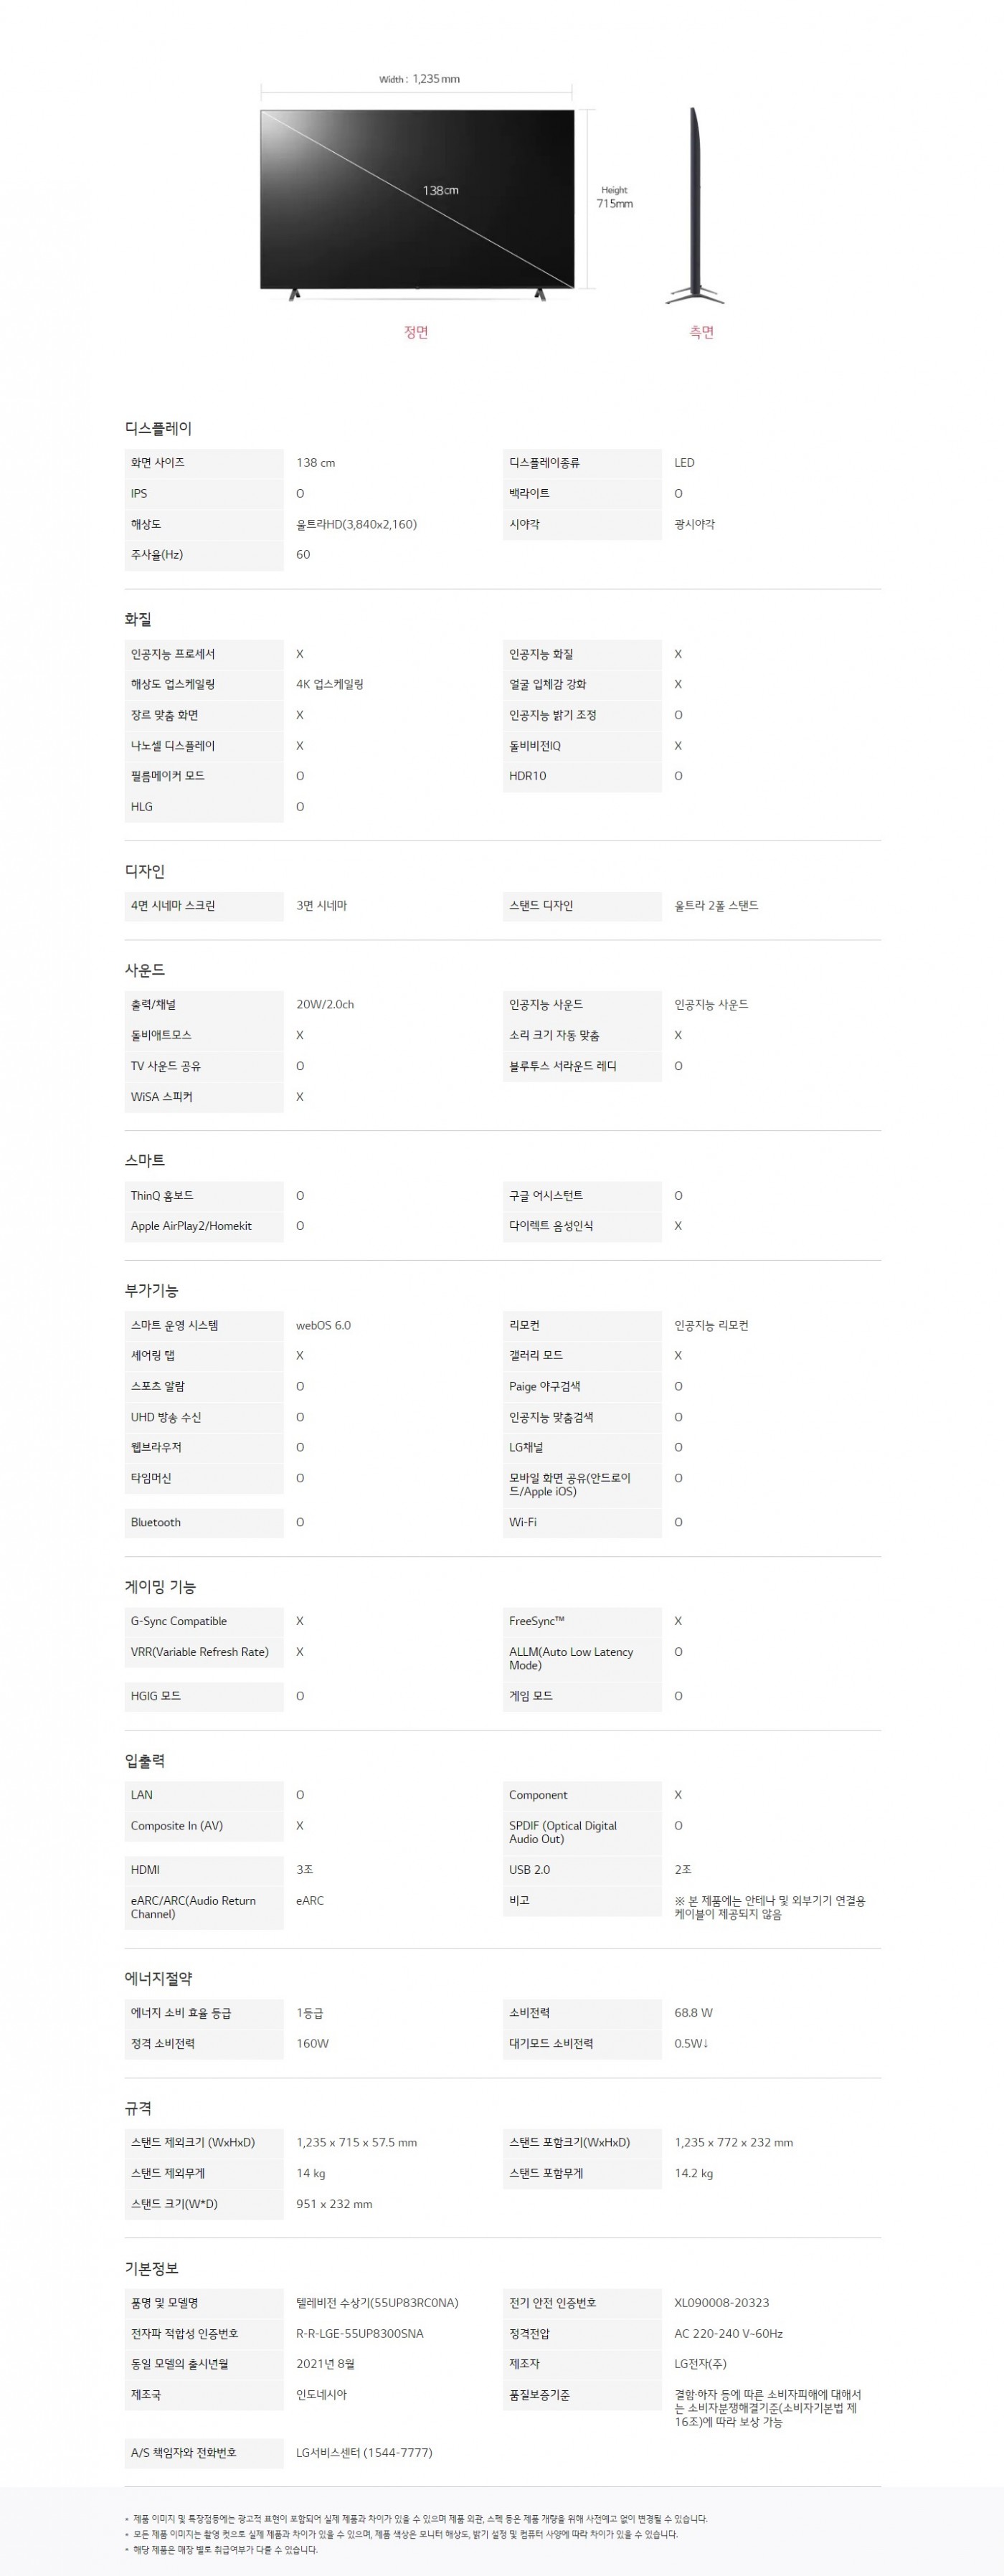The image size is (1004, 2576).
Task: Click the Apple AirPlay2/Homekit label
Action: [x=191, y=1226]
